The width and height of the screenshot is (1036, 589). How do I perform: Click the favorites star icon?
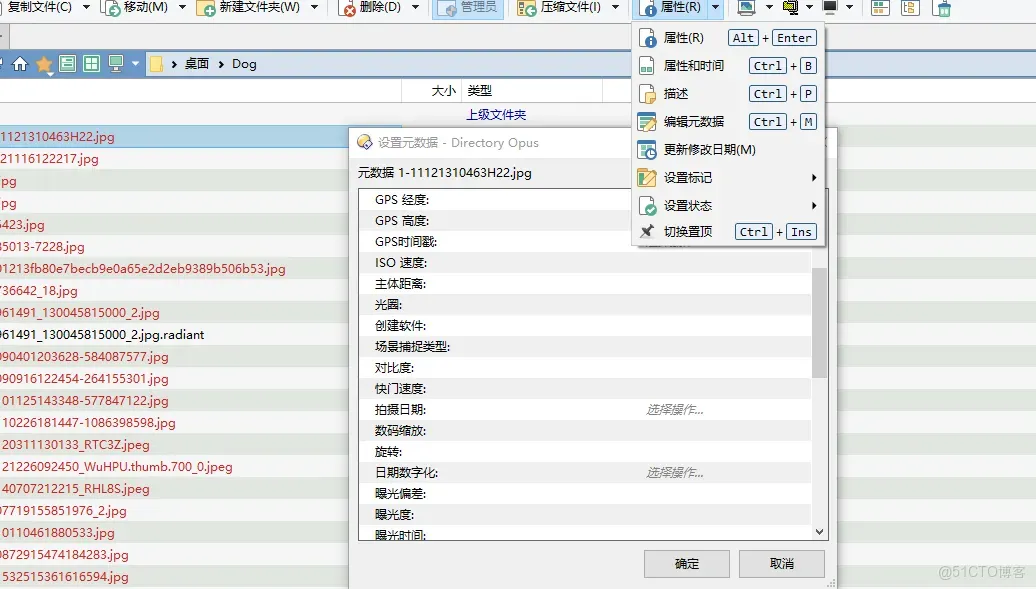coord(44,63)
